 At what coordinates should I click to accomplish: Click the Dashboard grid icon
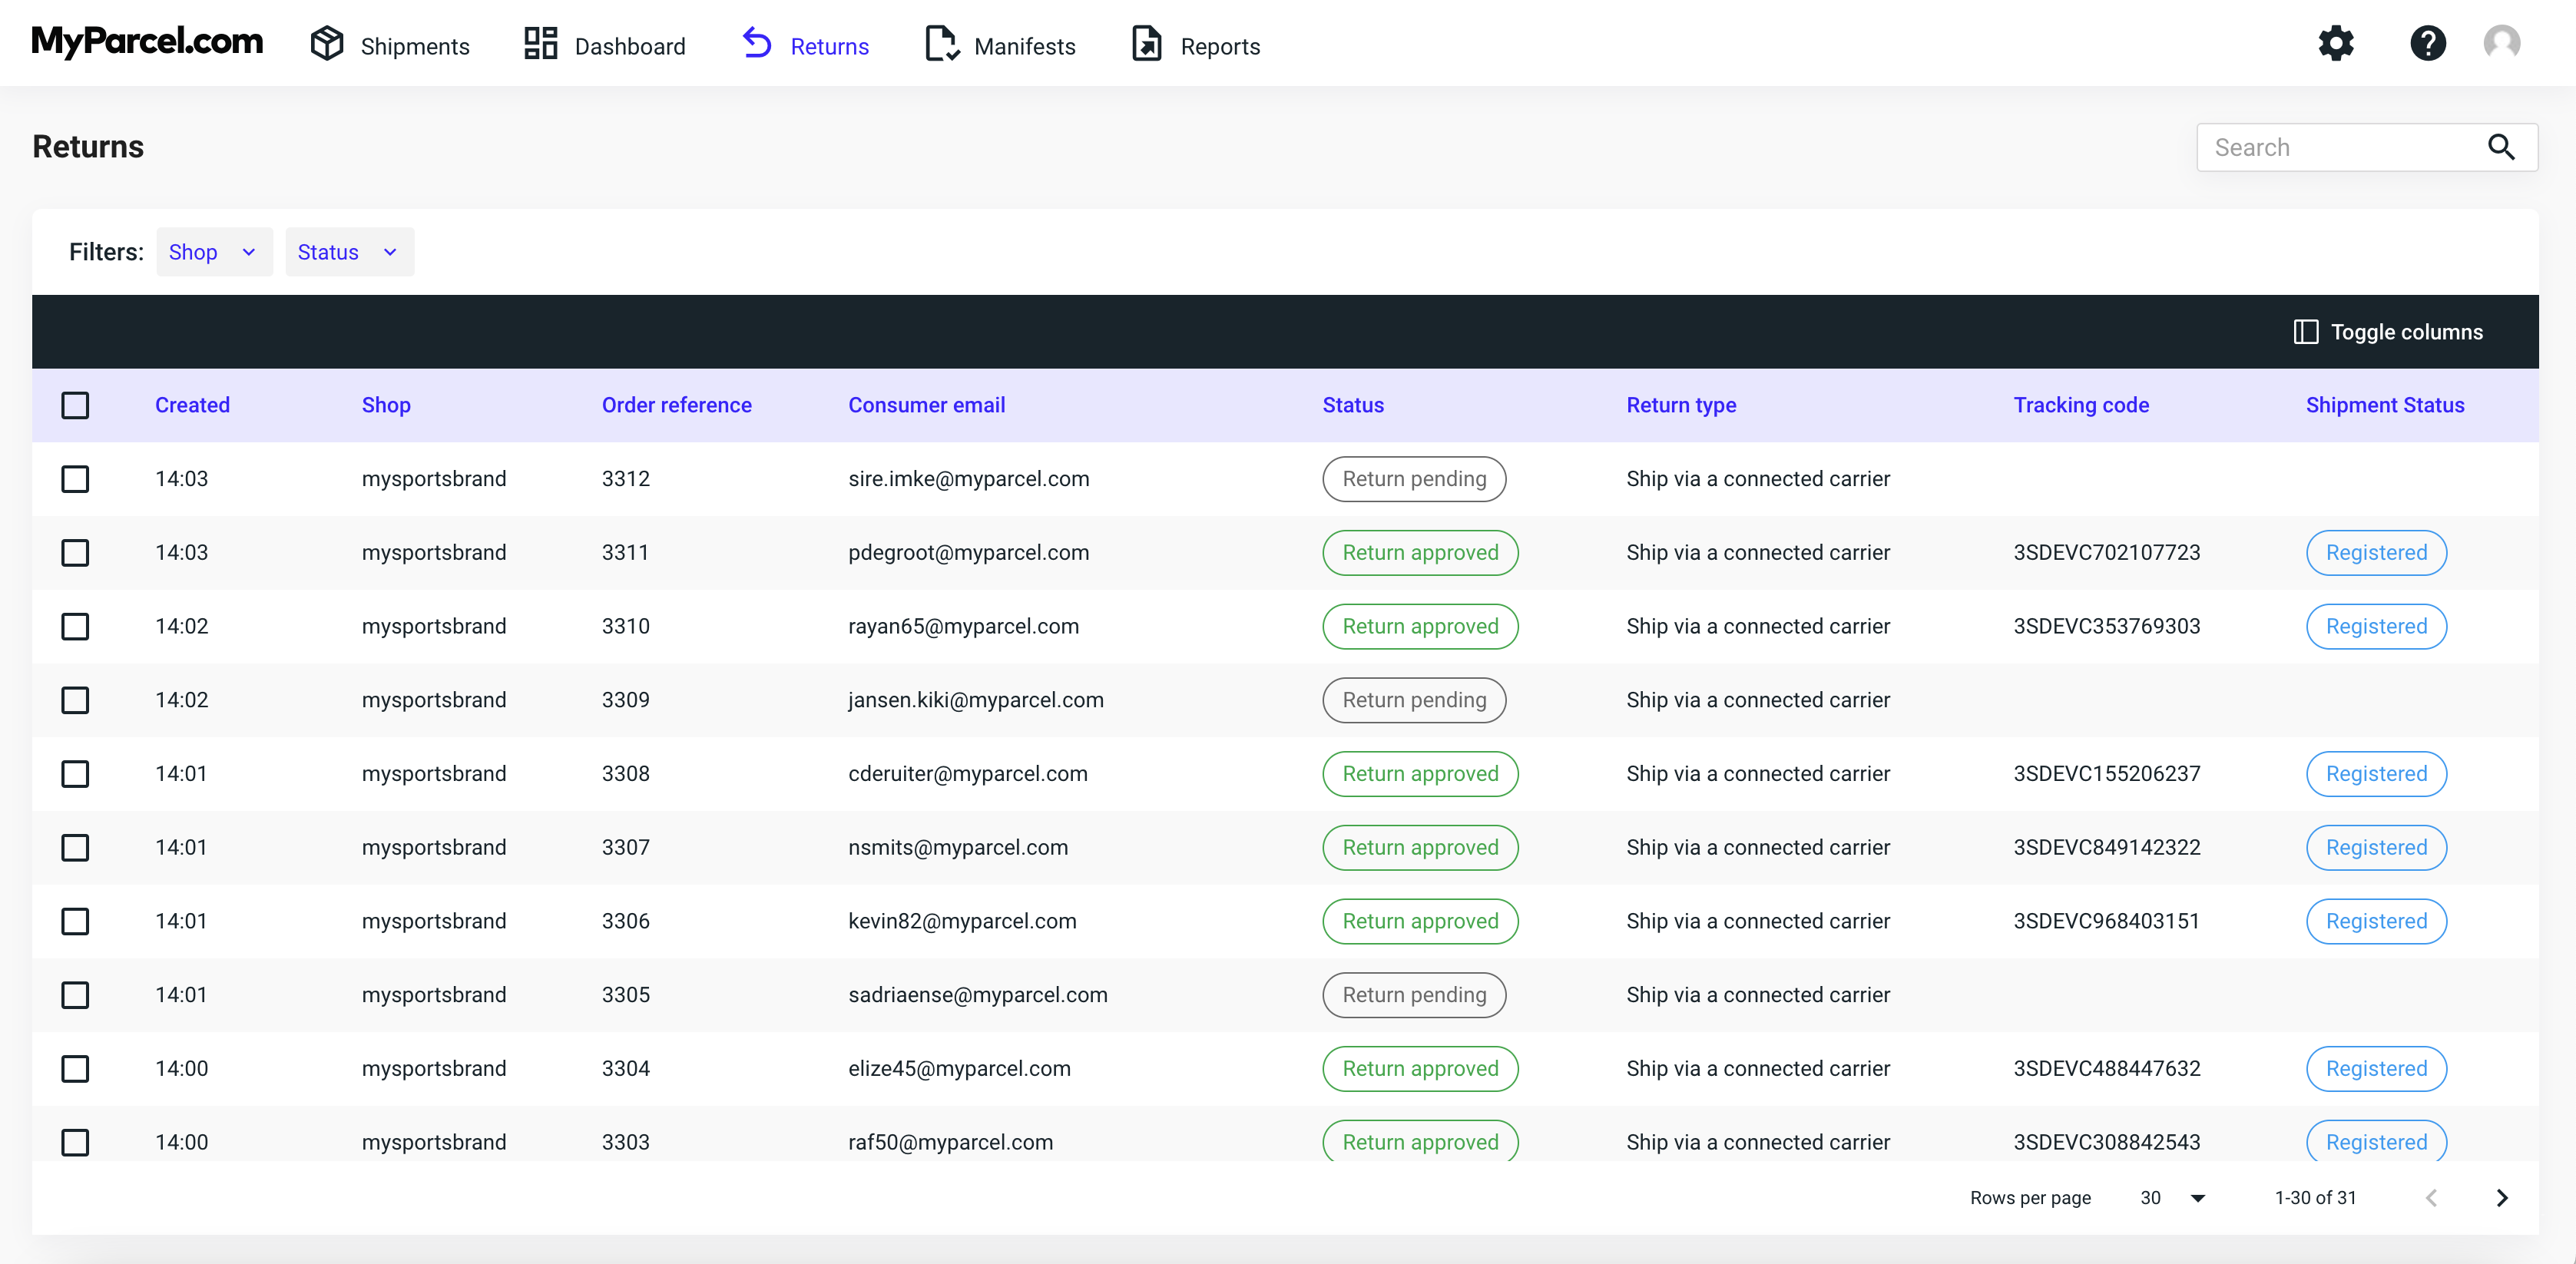540,44
